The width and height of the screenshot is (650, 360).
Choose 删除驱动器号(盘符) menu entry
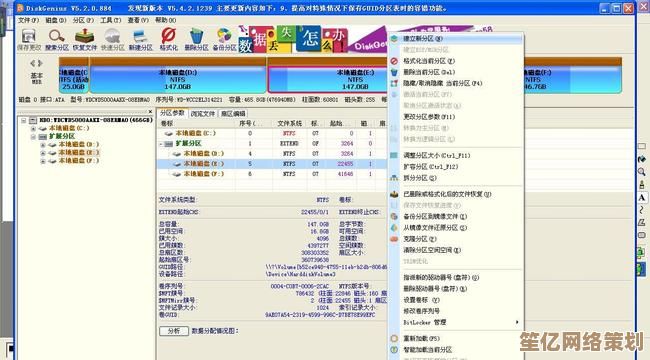(435, 289)
